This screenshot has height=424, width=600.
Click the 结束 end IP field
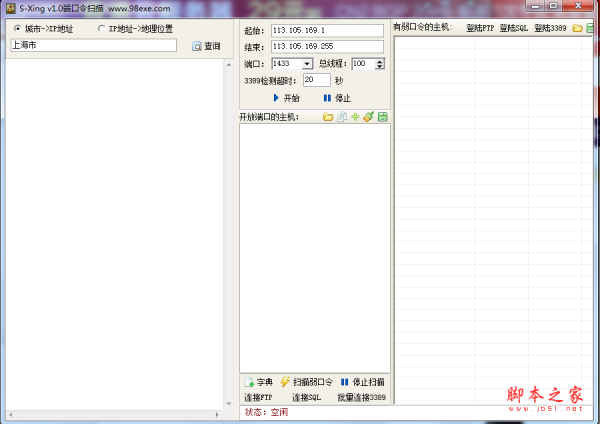tap(327, 47)
